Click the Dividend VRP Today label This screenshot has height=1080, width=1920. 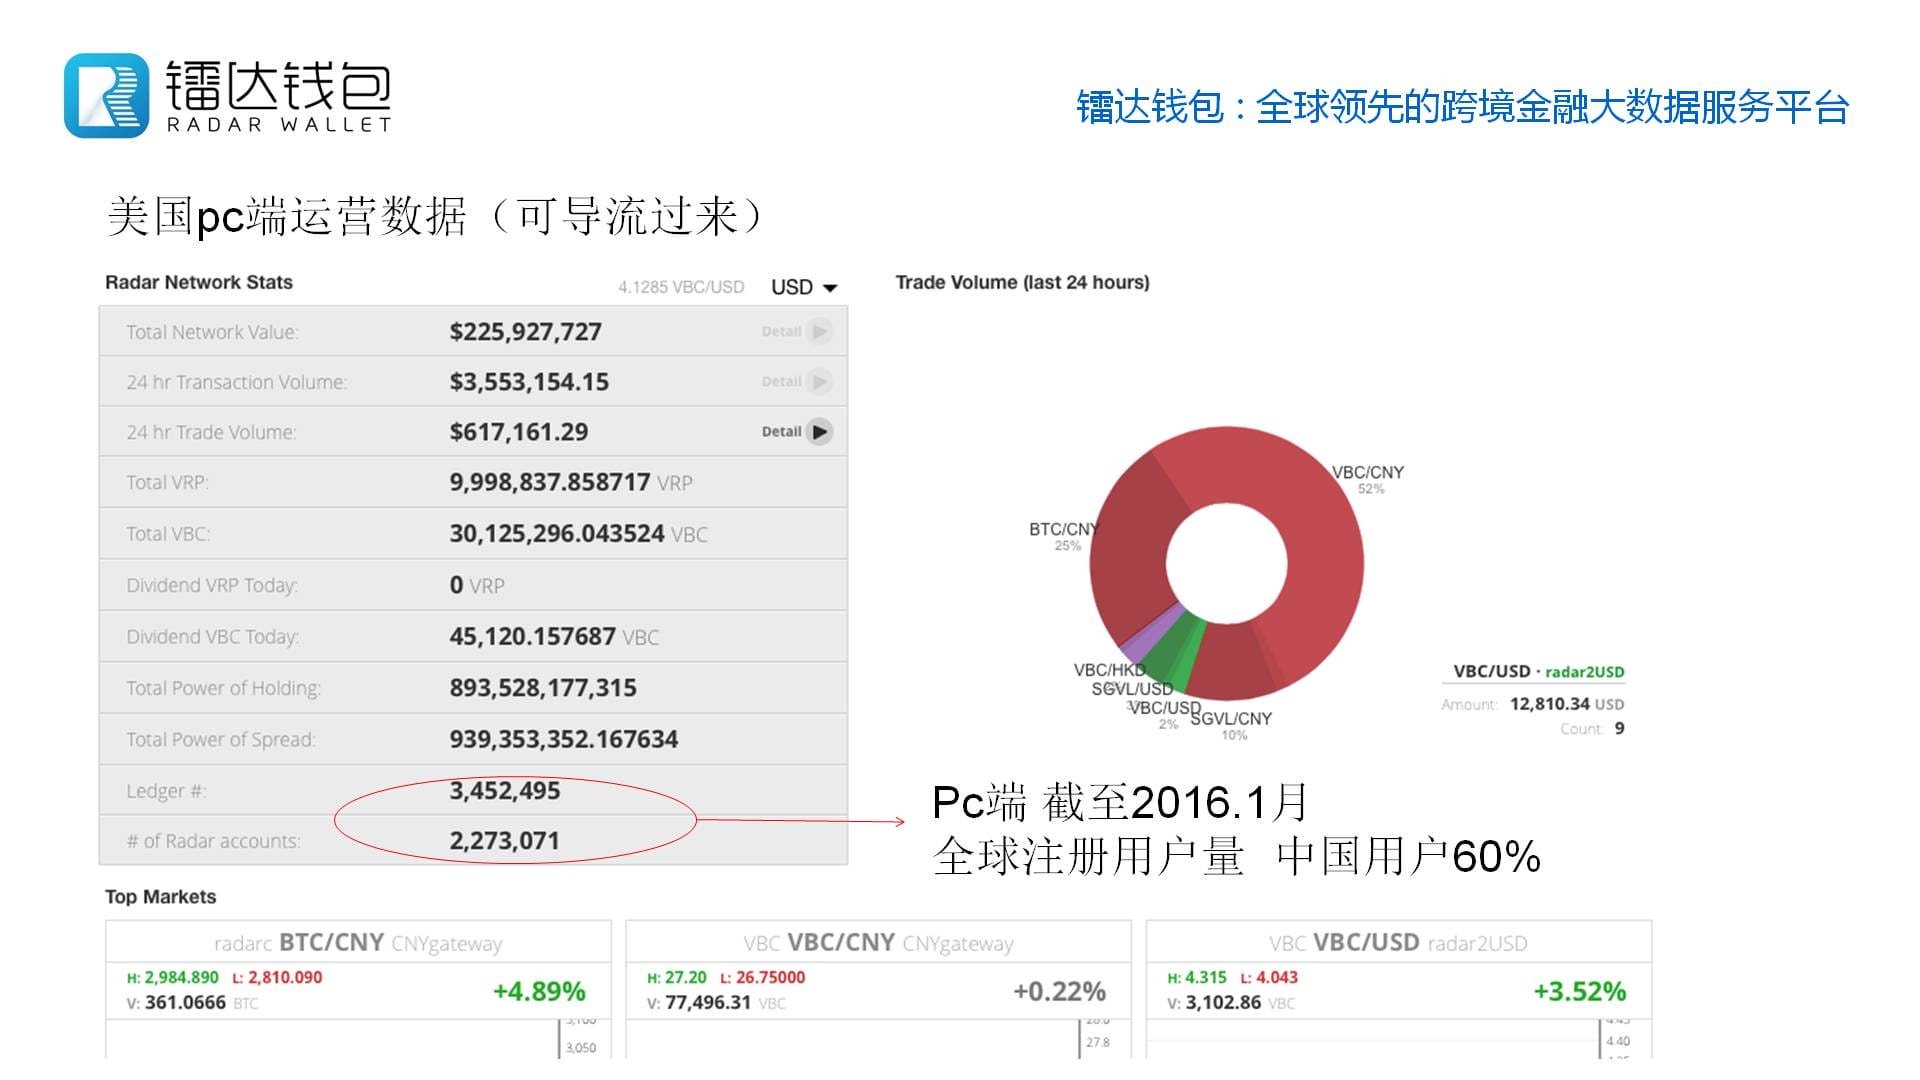[x=212, y=586]
